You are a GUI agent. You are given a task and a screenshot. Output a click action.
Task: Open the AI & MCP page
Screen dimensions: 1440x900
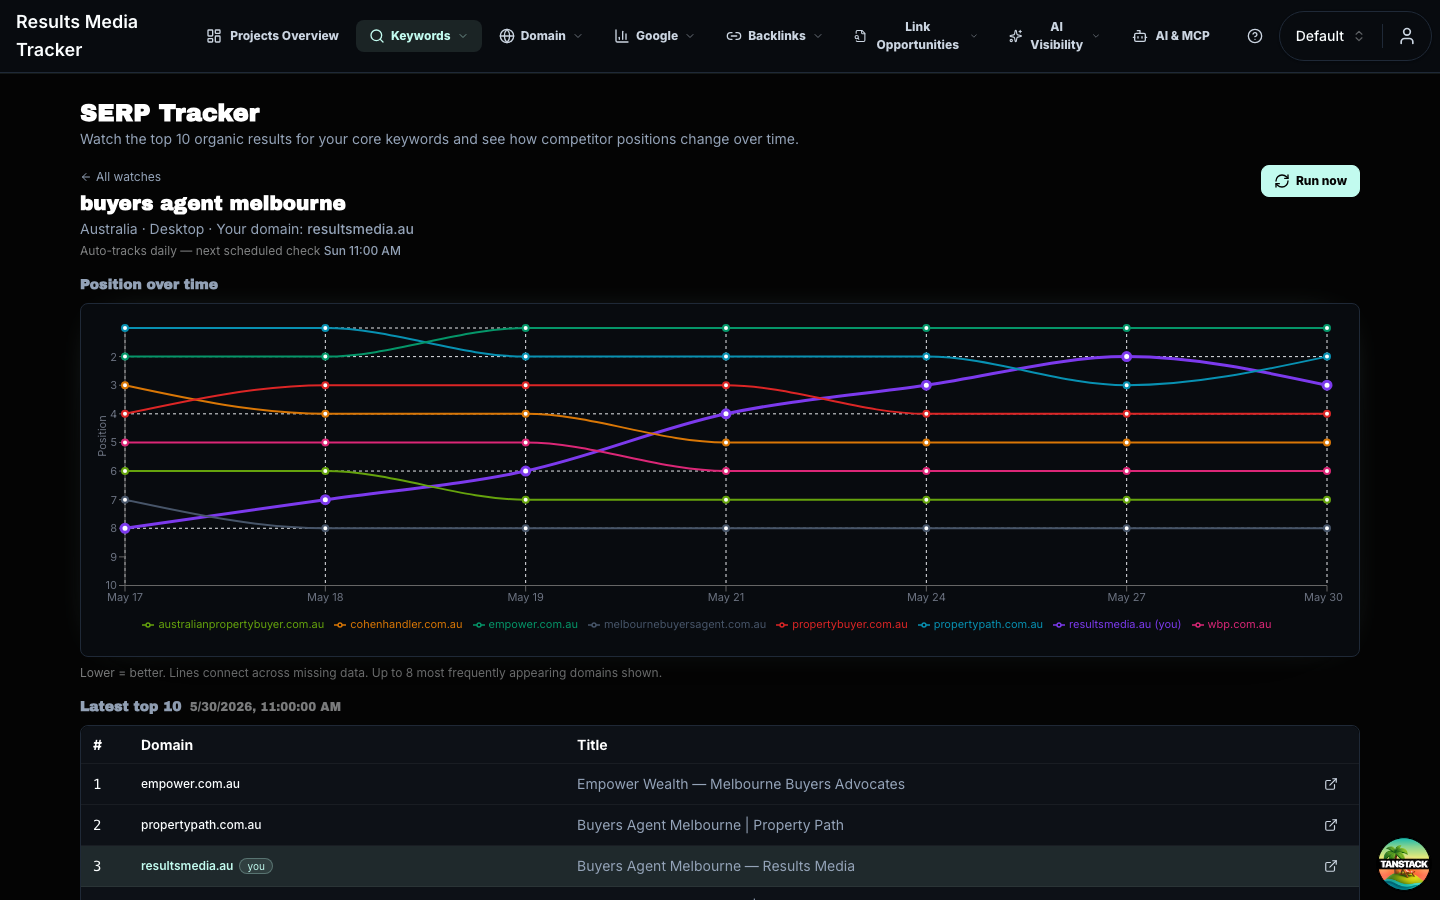pos(1170,36)
